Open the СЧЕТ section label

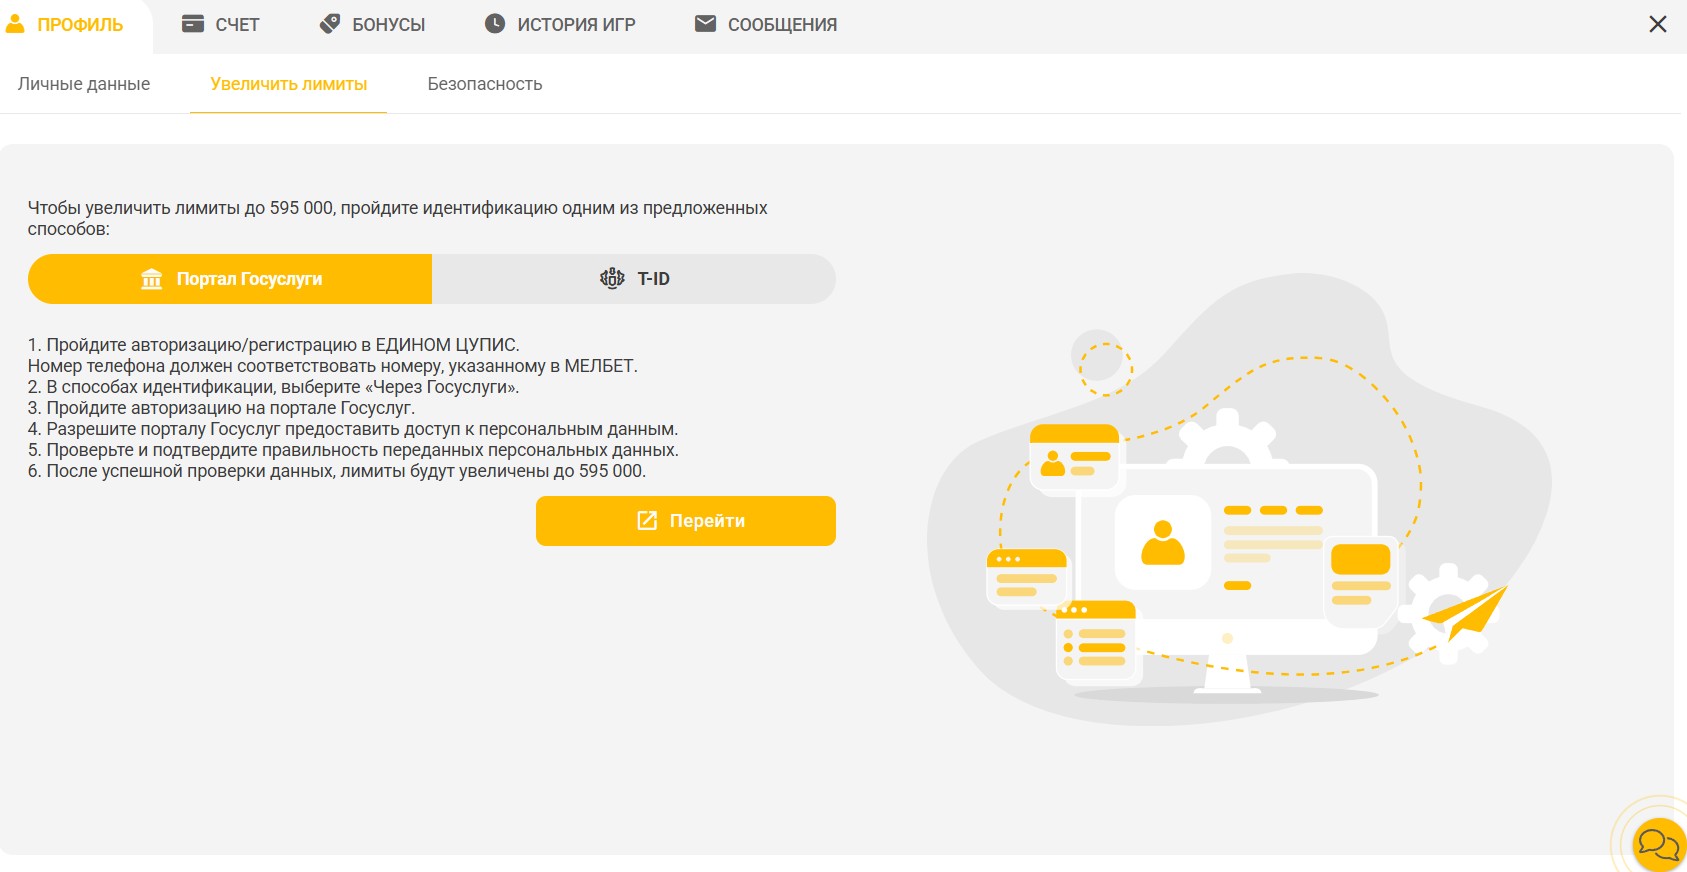237,25
